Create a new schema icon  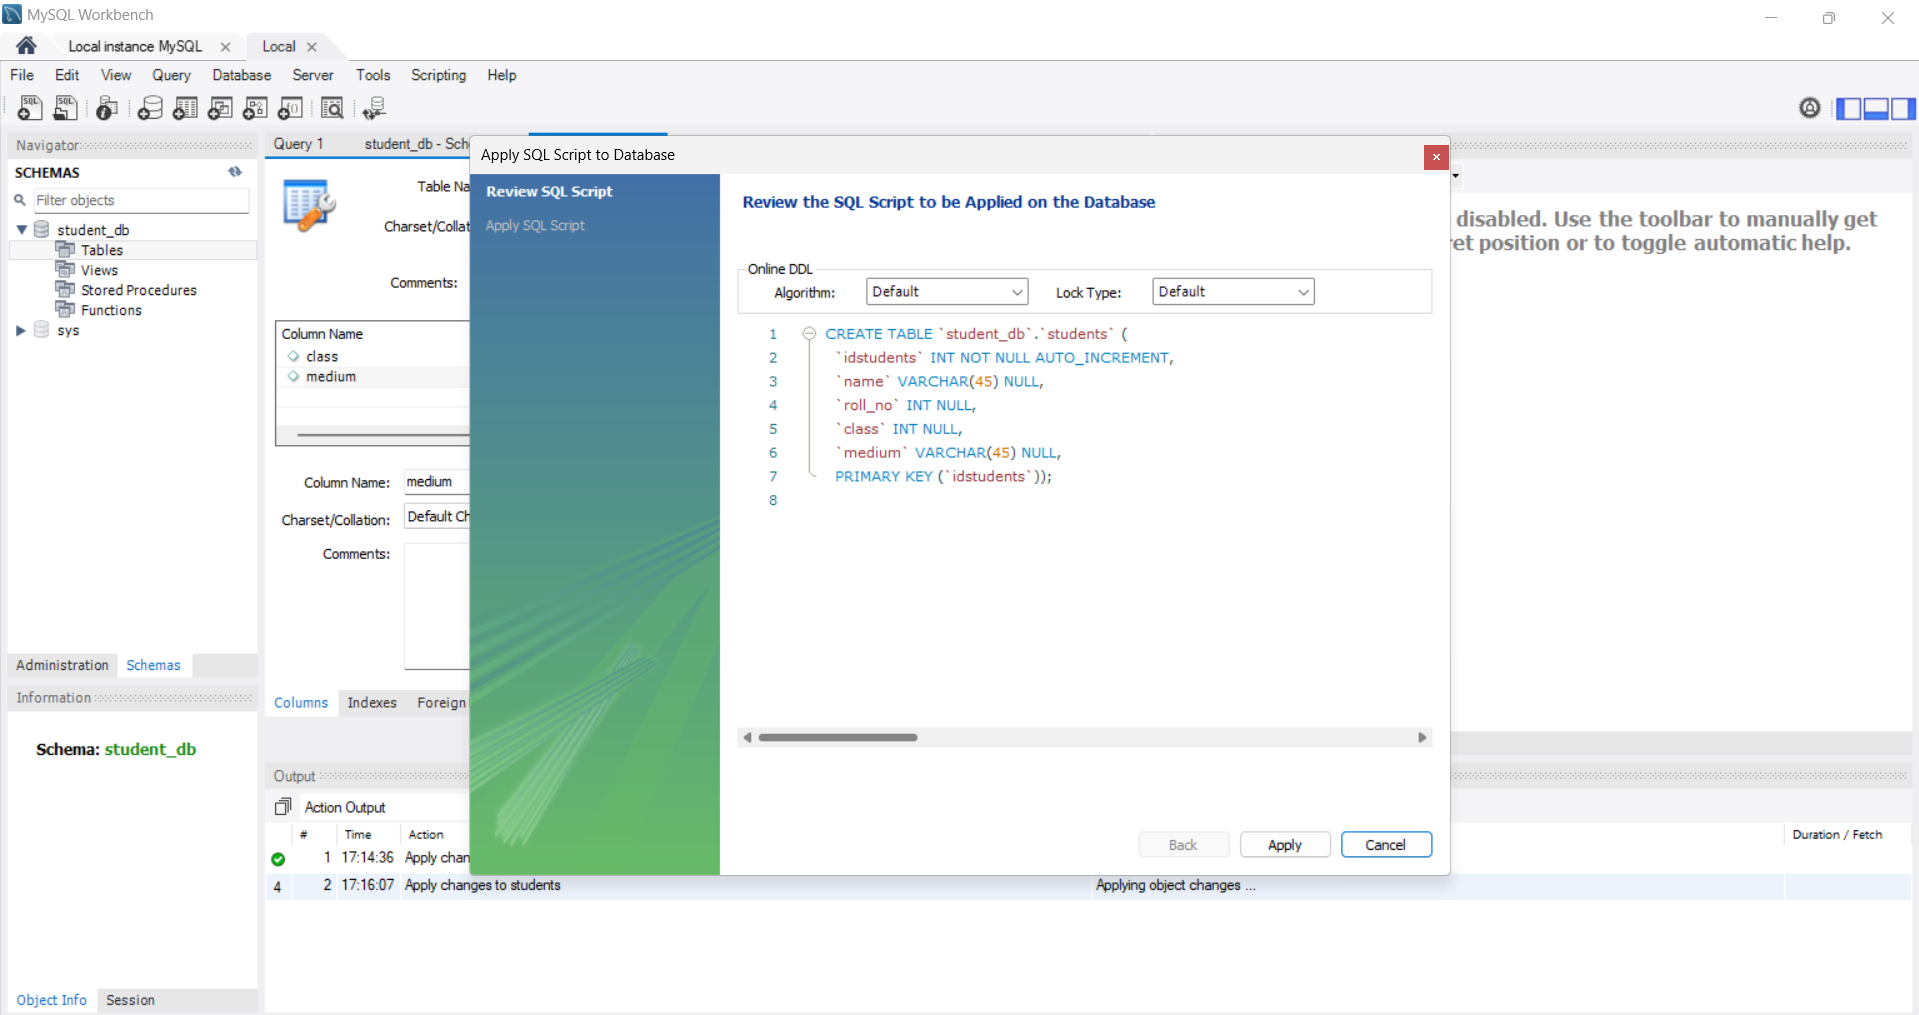coord(150,108)
